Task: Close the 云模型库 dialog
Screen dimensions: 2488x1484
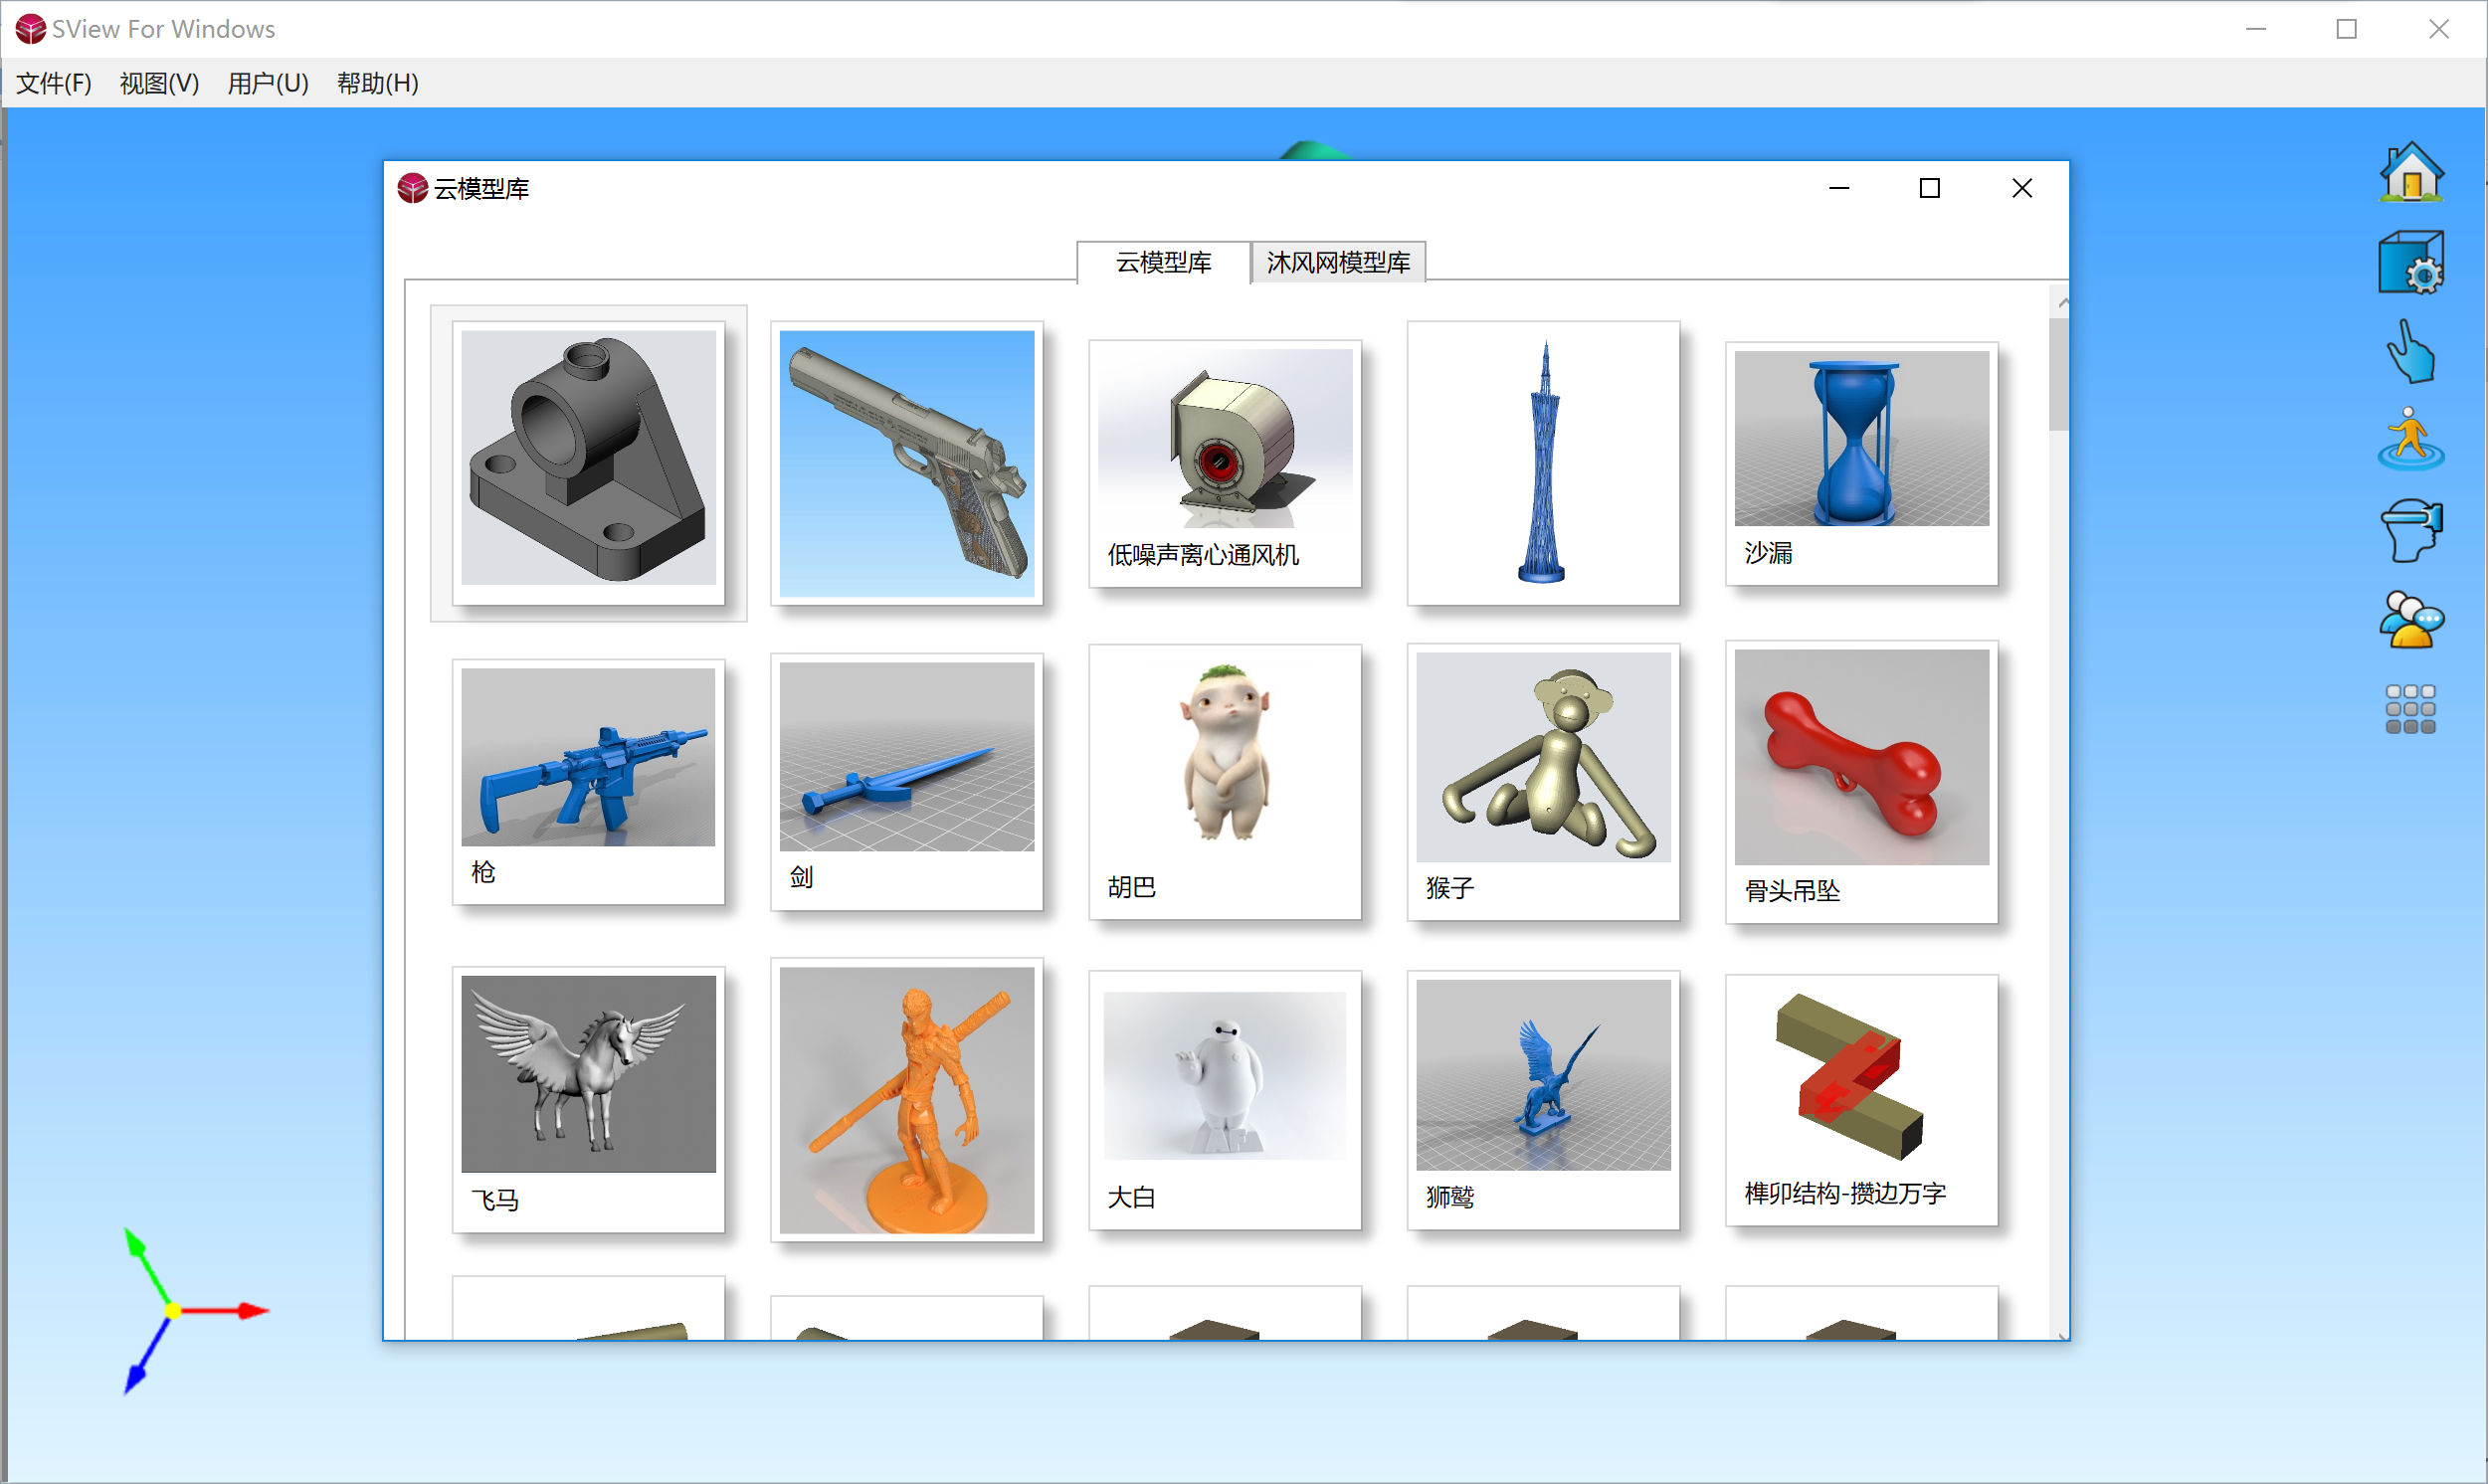Action: (2022, 188)
